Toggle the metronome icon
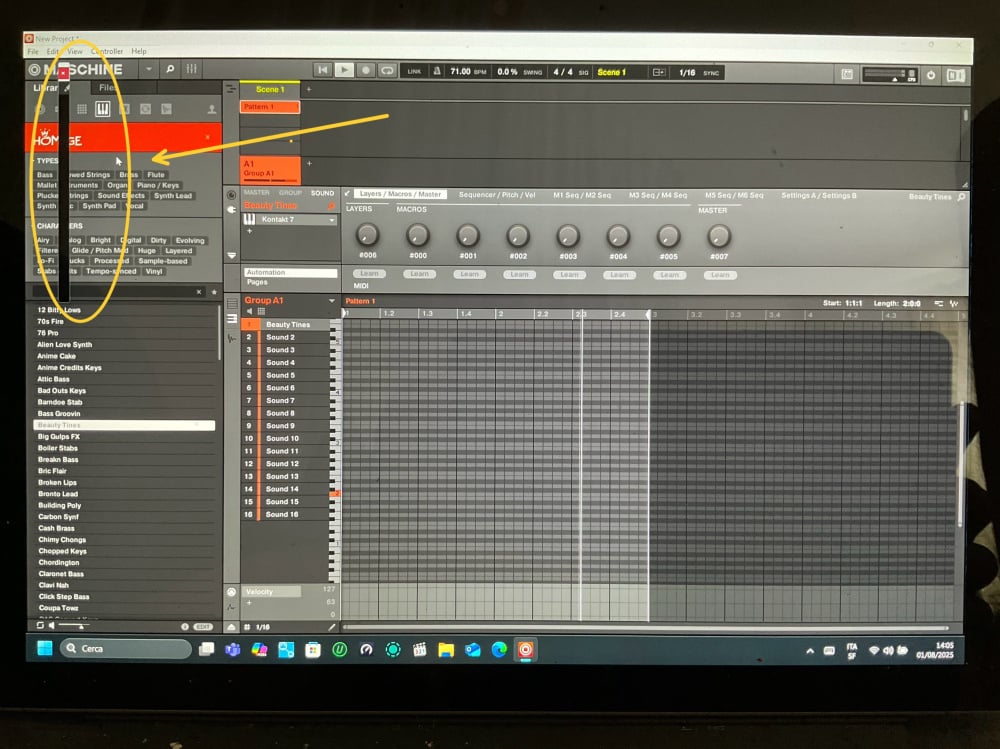The image size is (1000, 749). 438,71
